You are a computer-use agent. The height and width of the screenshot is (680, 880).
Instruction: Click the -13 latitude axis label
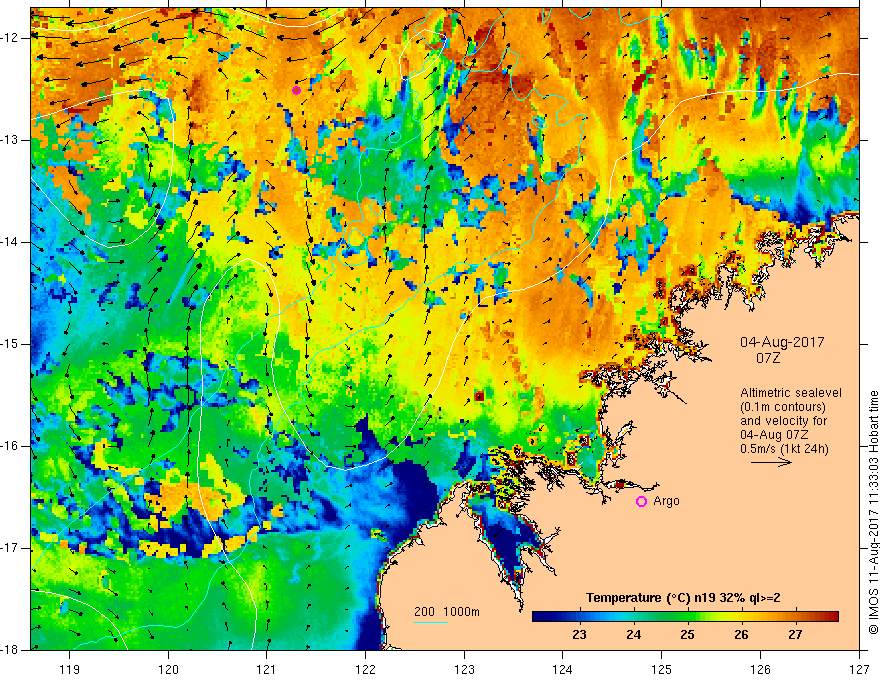(10, 140)
